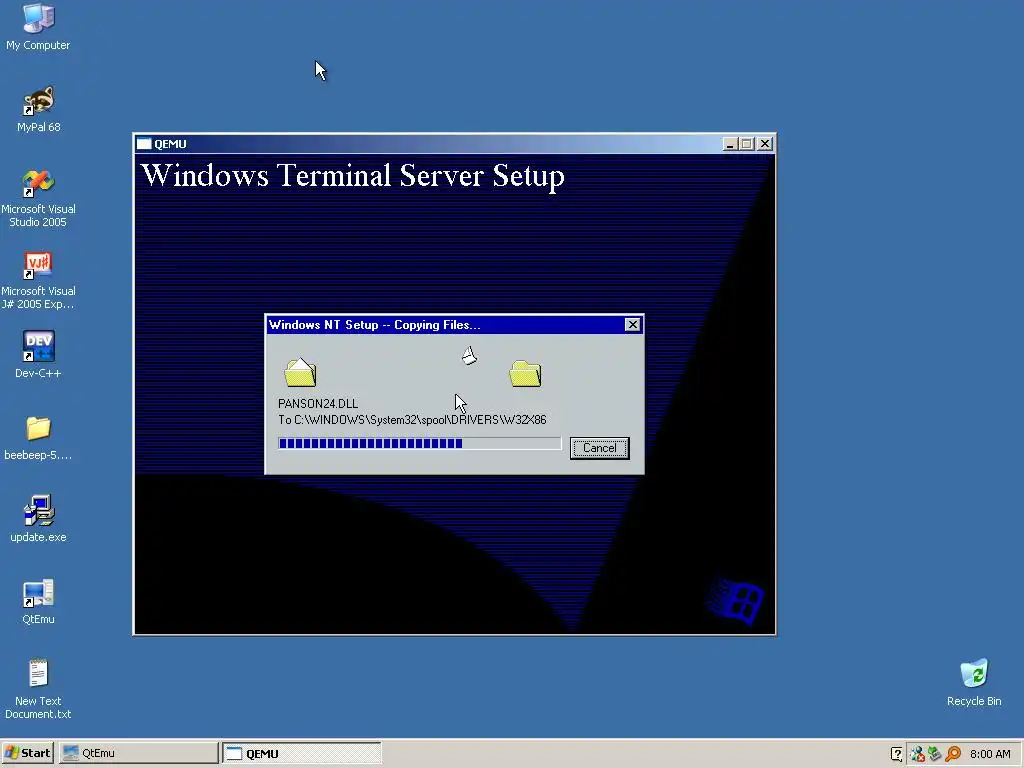
Task: Cancel the Windows NT file copying
Action: (x=600, y=448)
